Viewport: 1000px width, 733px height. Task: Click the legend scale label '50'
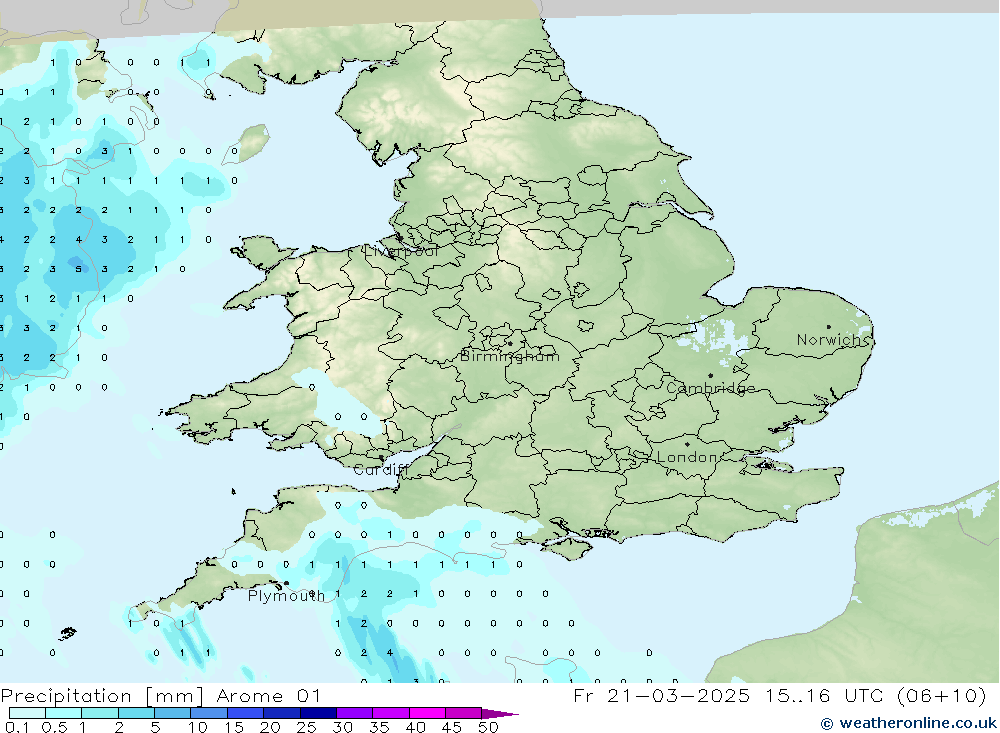488,727
